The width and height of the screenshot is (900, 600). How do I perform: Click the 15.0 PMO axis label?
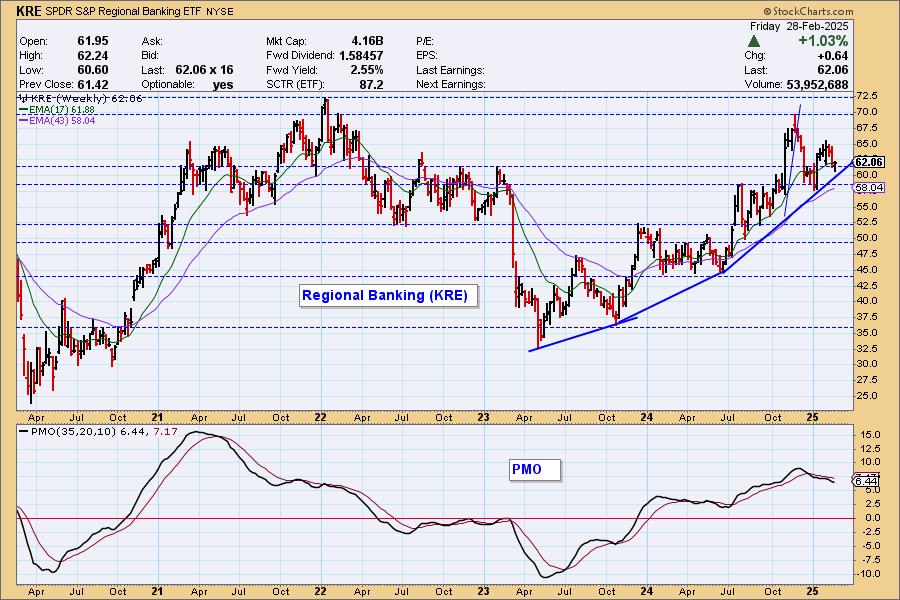coord(870,435)
